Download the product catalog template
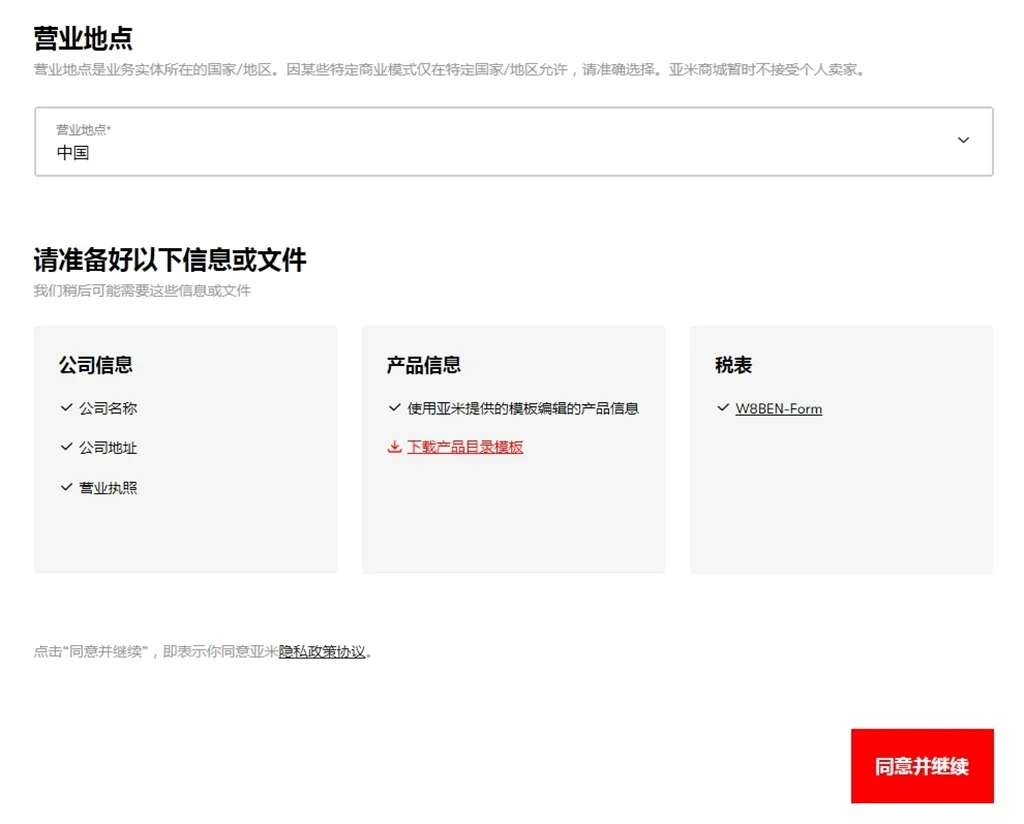Screen dimensions: 1024x824 464,447
